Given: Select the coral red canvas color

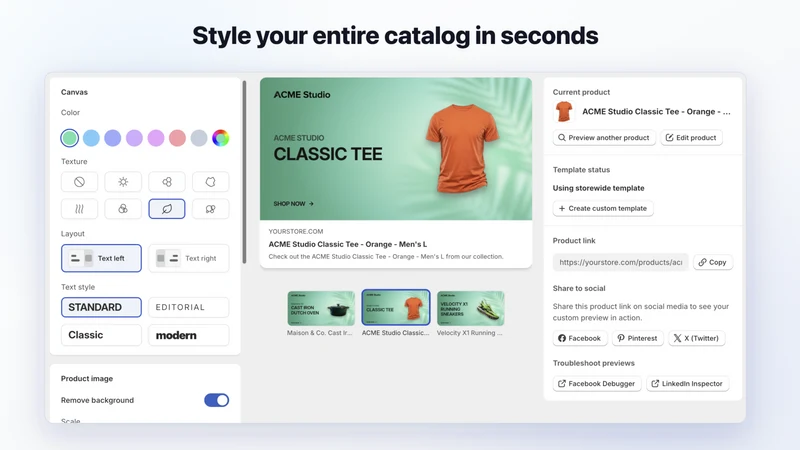Looking at the screenshot, I should click(x=177, y=138).
